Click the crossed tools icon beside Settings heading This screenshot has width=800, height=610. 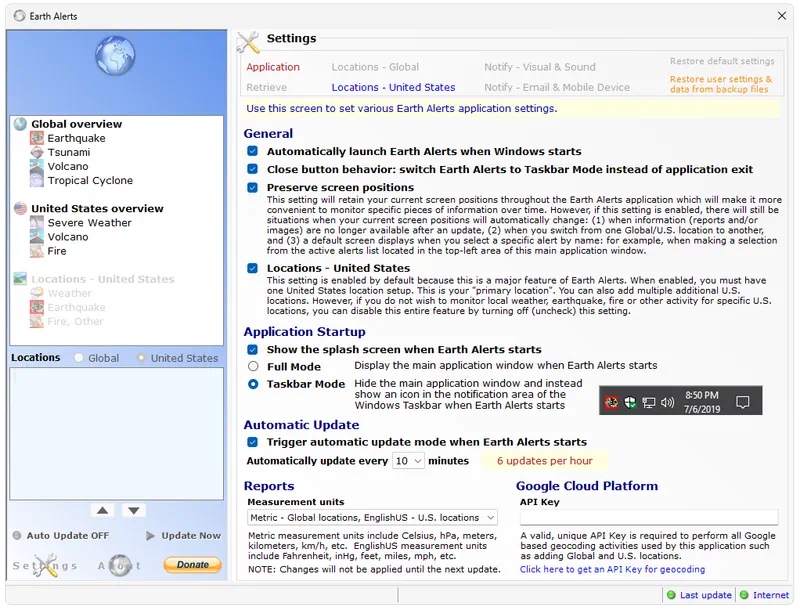pyautogui.click(x=248, y=42)
